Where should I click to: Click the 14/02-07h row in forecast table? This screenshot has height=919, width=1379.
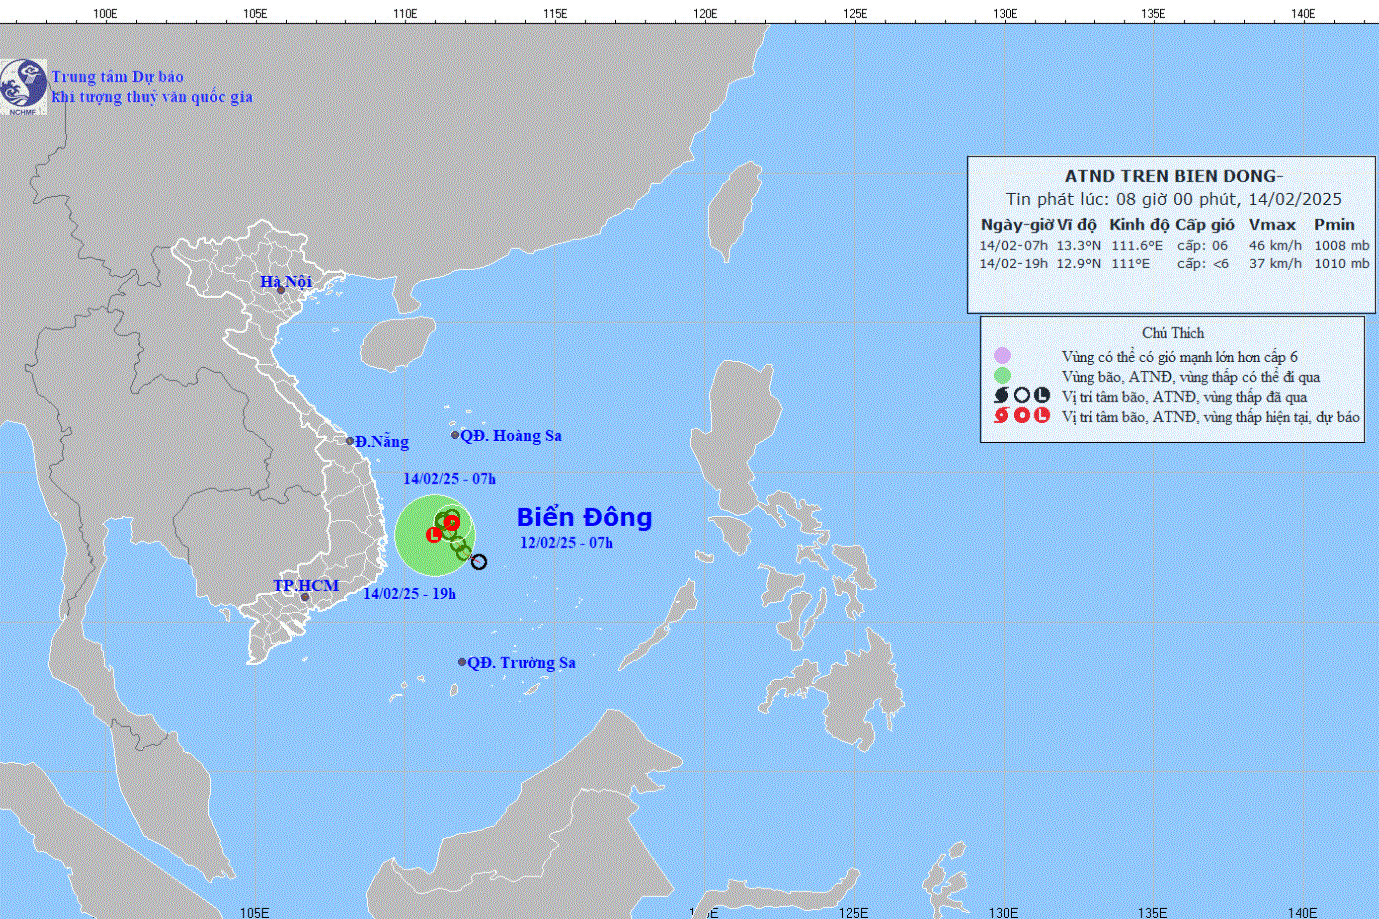[x=1173, y=245]
